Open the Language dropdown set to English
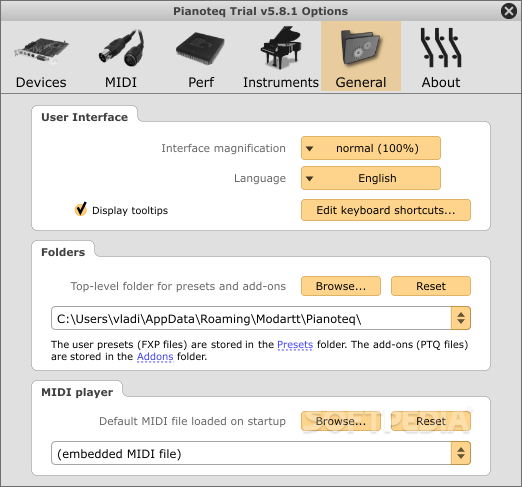The image size is (522, 487). pyautogui.click(x=371, y=178)
